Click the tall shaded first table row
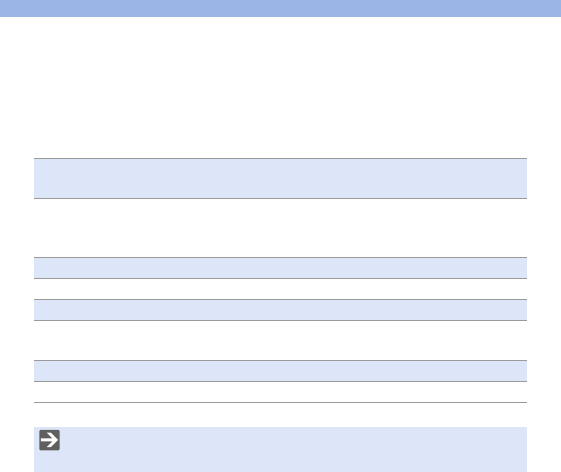The image size is (561, 472). point(280,178)
